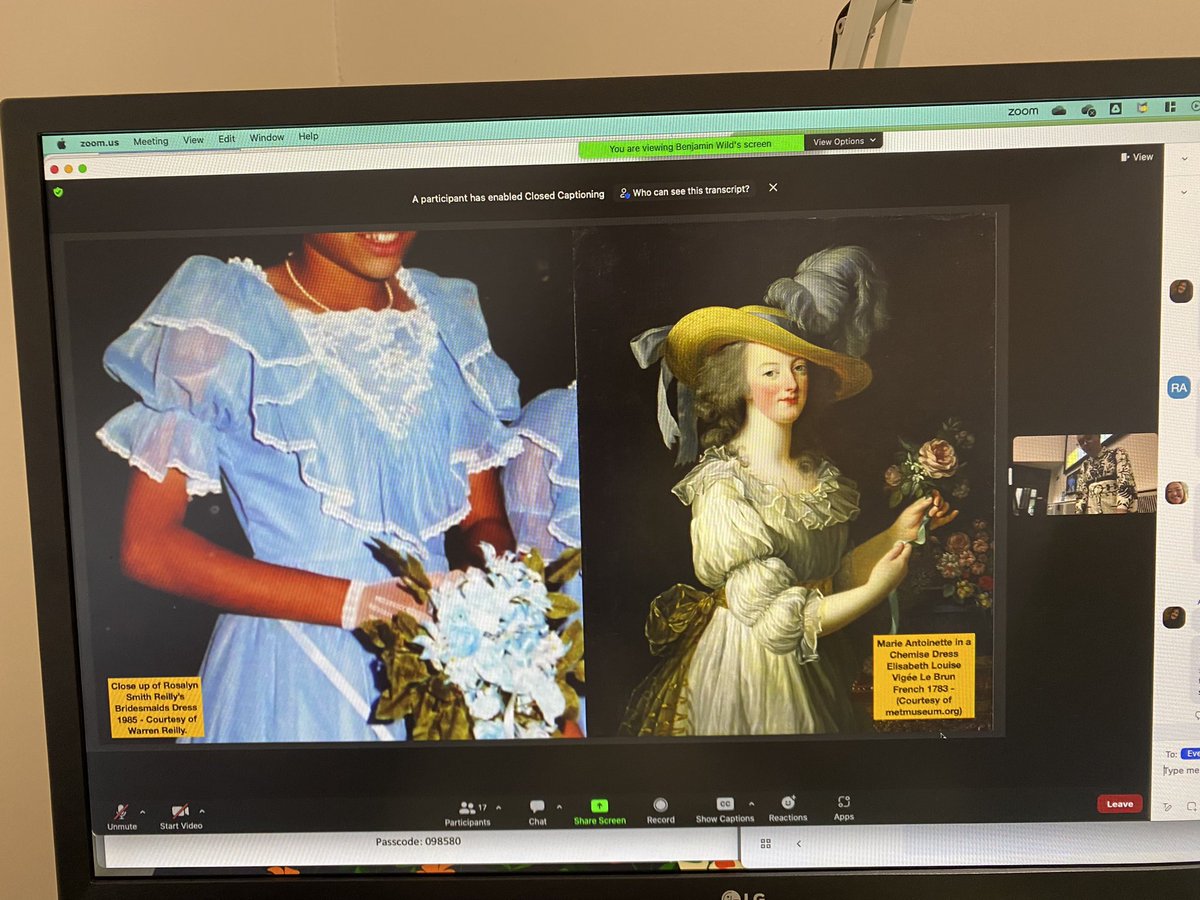Open the Chat panel
1200x900 pixels.
tap(537, 812)
